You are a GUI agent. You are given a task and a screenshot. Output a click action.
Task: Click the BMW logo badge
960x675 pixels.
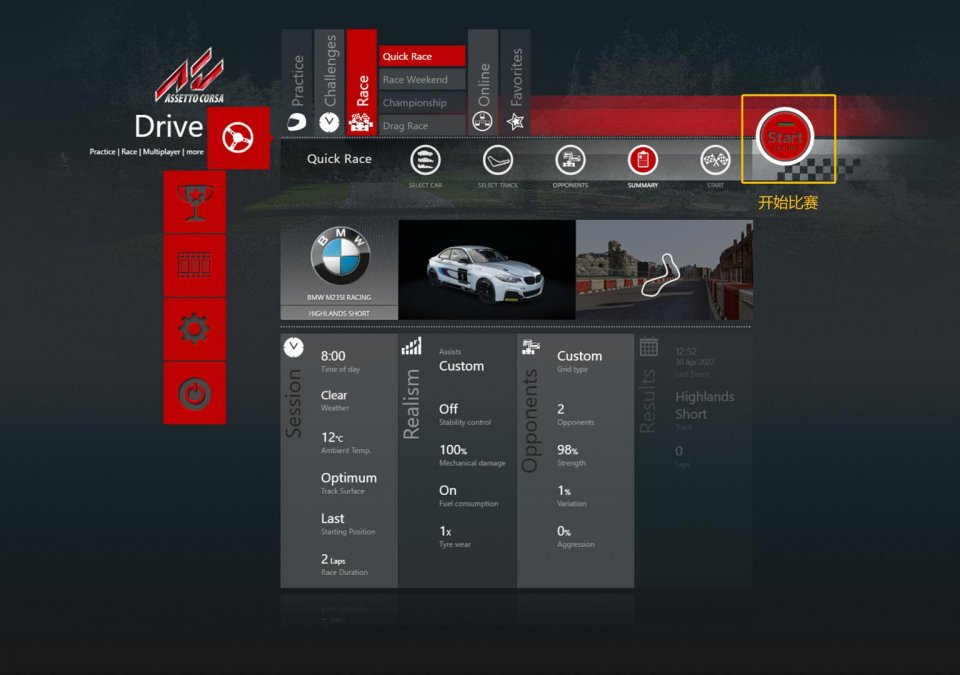(x=340, y=256)
